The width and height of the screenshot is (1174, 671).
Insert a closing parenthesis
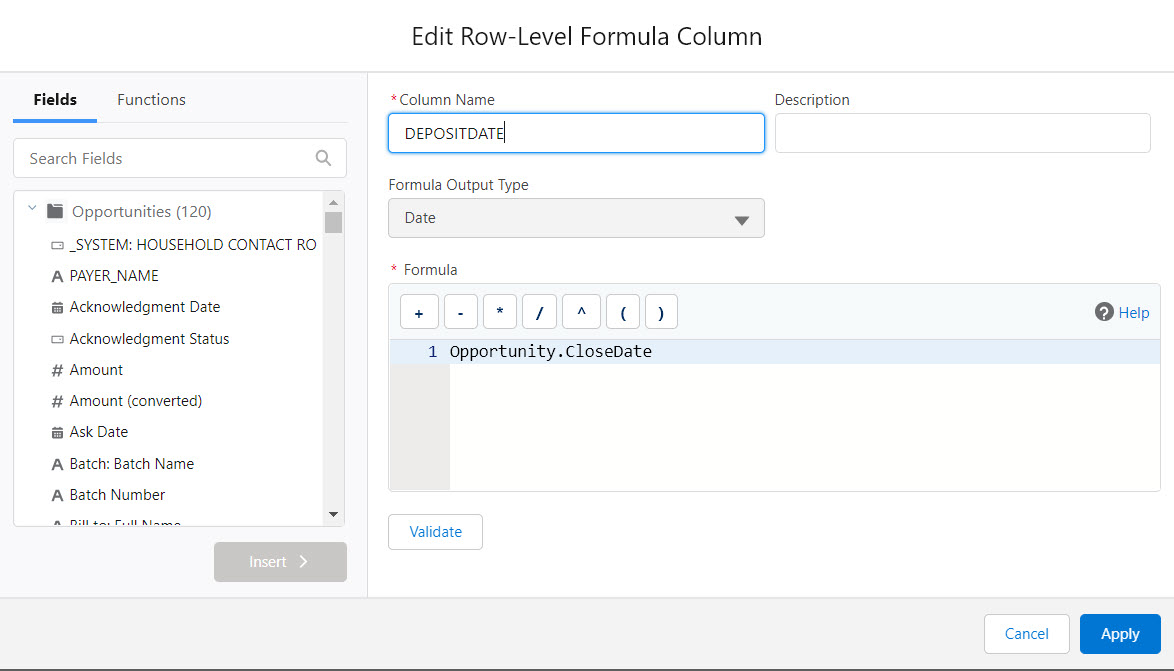661,312
